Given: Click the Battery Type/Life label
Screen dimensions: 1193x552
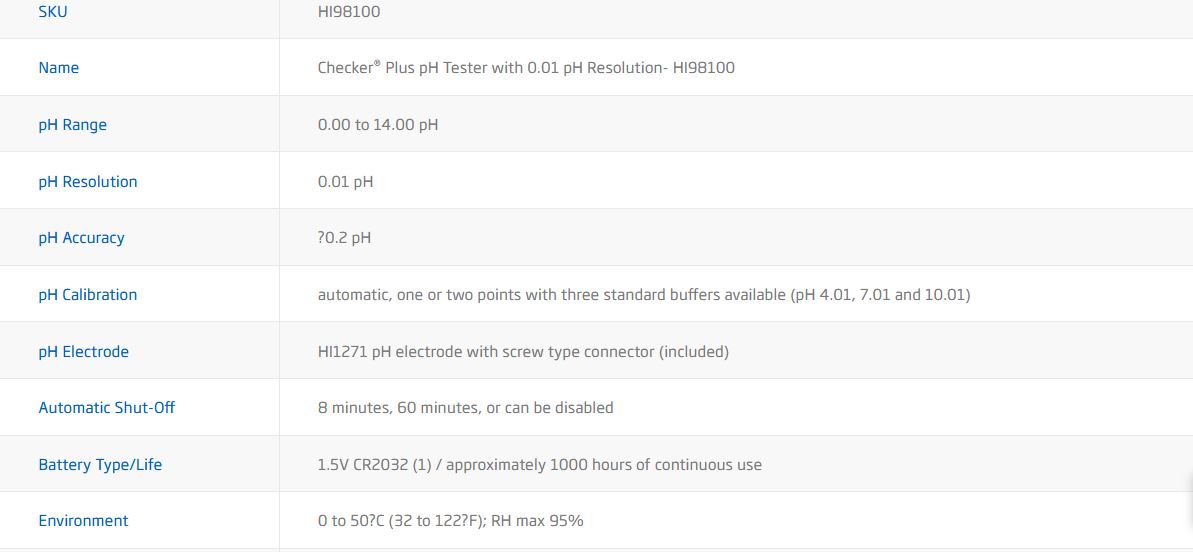Looking at the screenshot, I should [100, 465].
